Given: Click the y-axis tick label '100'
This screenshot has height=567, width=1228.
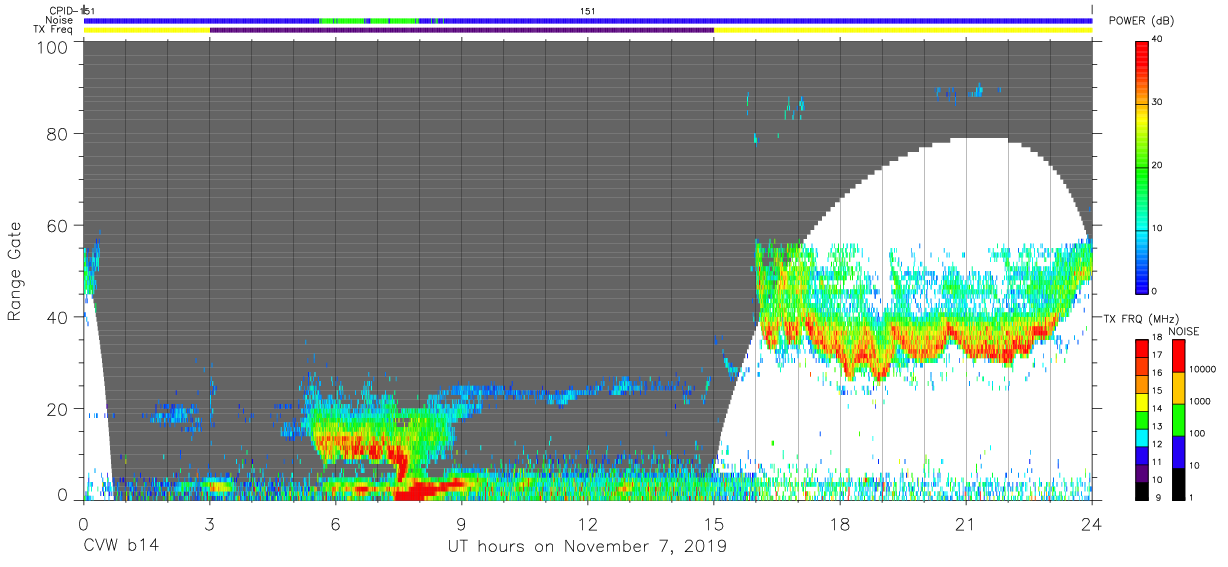Looking at the screenshot, I should [x=53, y=46].
